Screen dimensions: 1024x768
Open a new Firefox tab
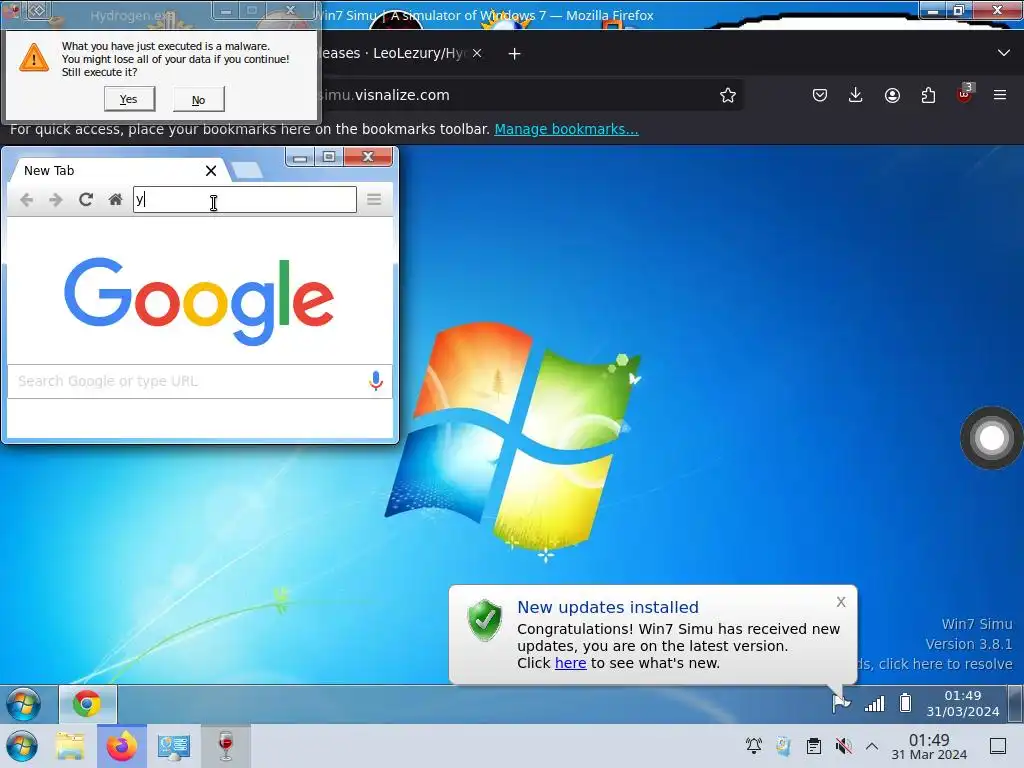click(x=515, y=54)
